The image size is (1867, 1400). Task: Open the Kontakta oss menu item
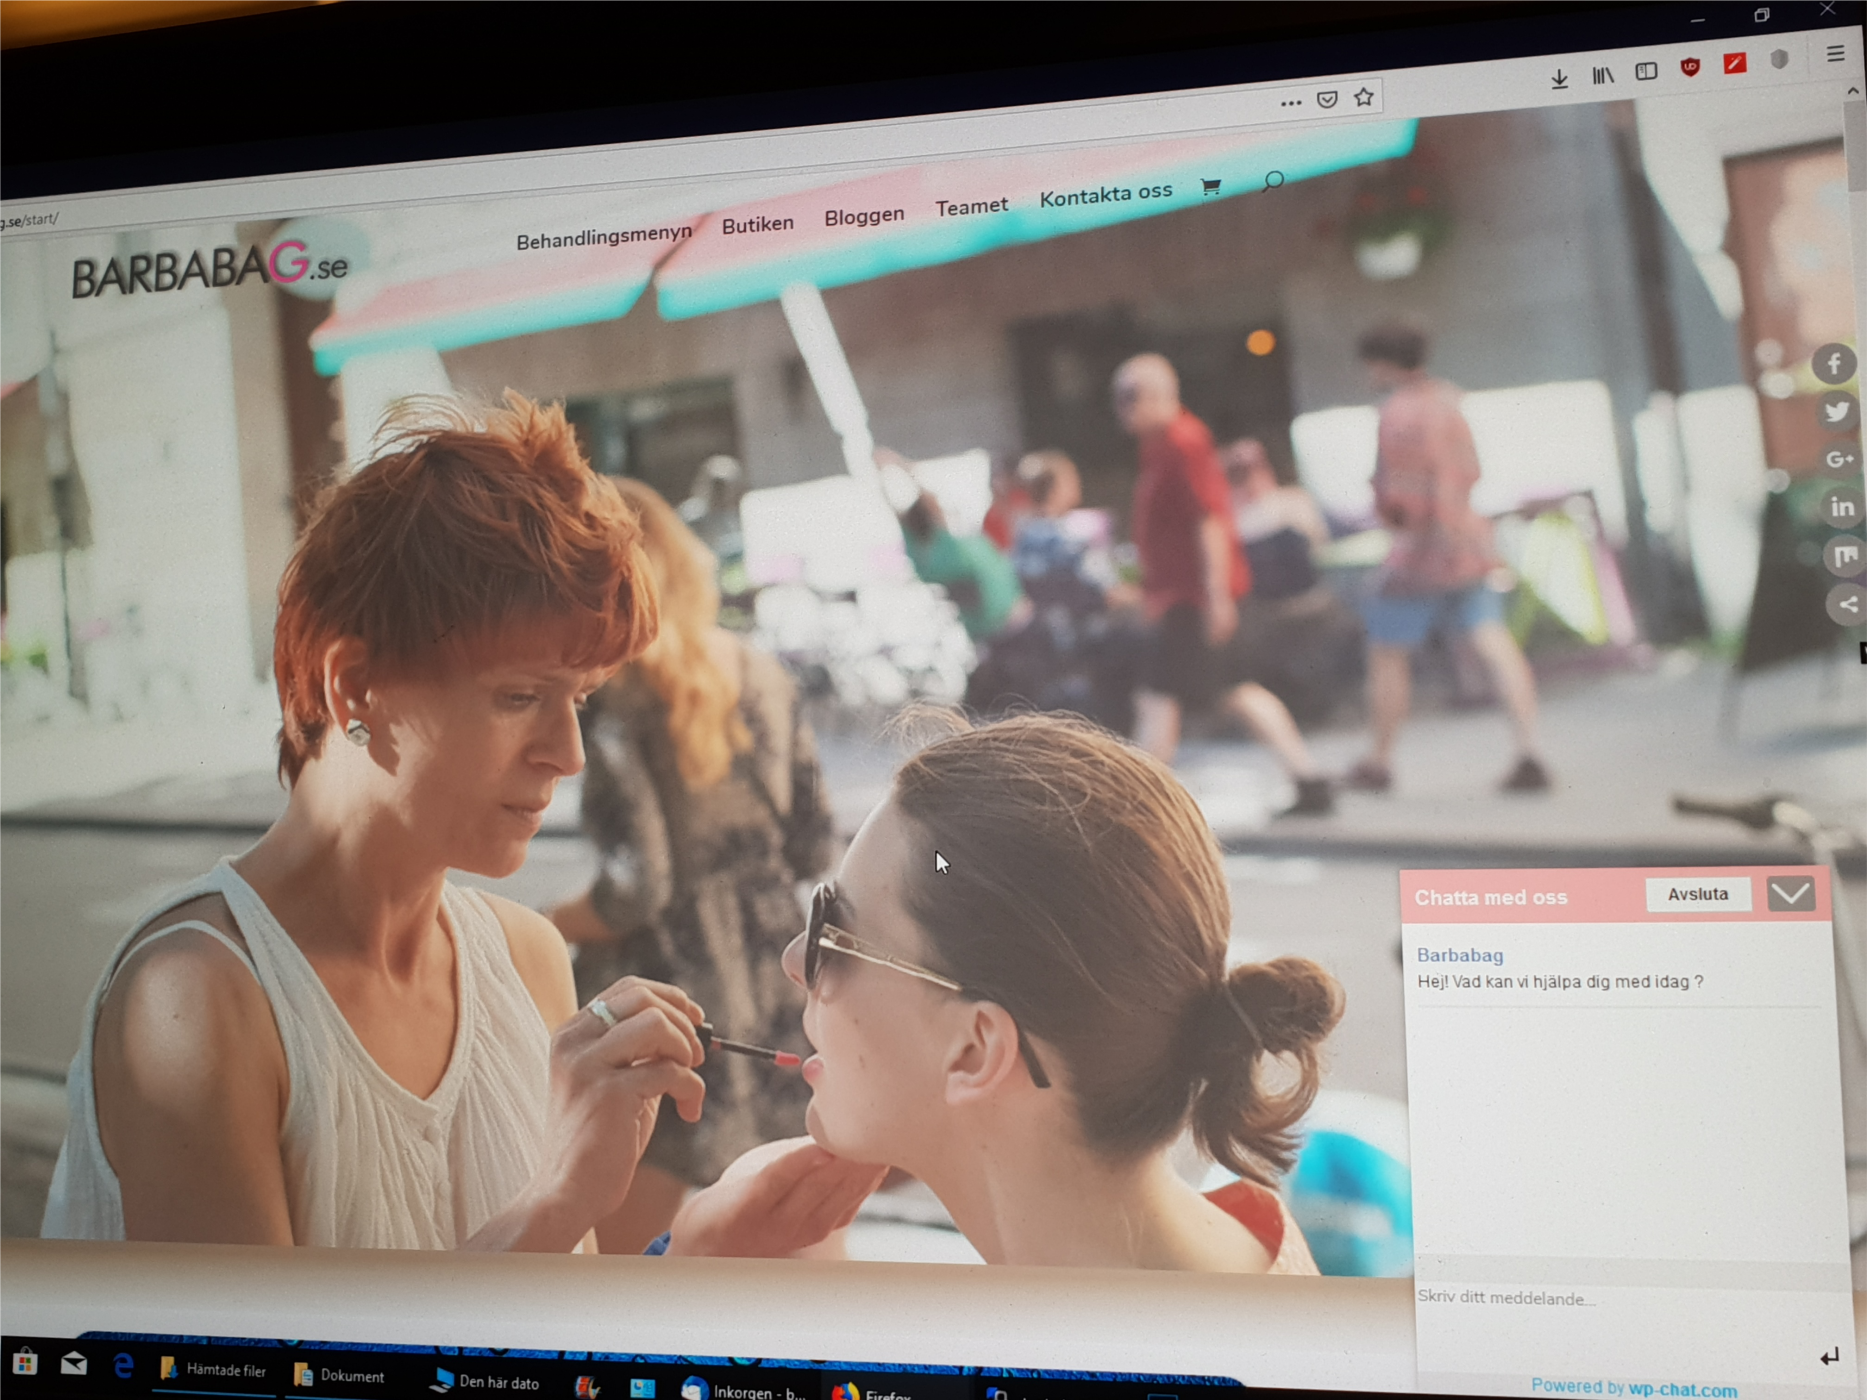(1106, 194)
